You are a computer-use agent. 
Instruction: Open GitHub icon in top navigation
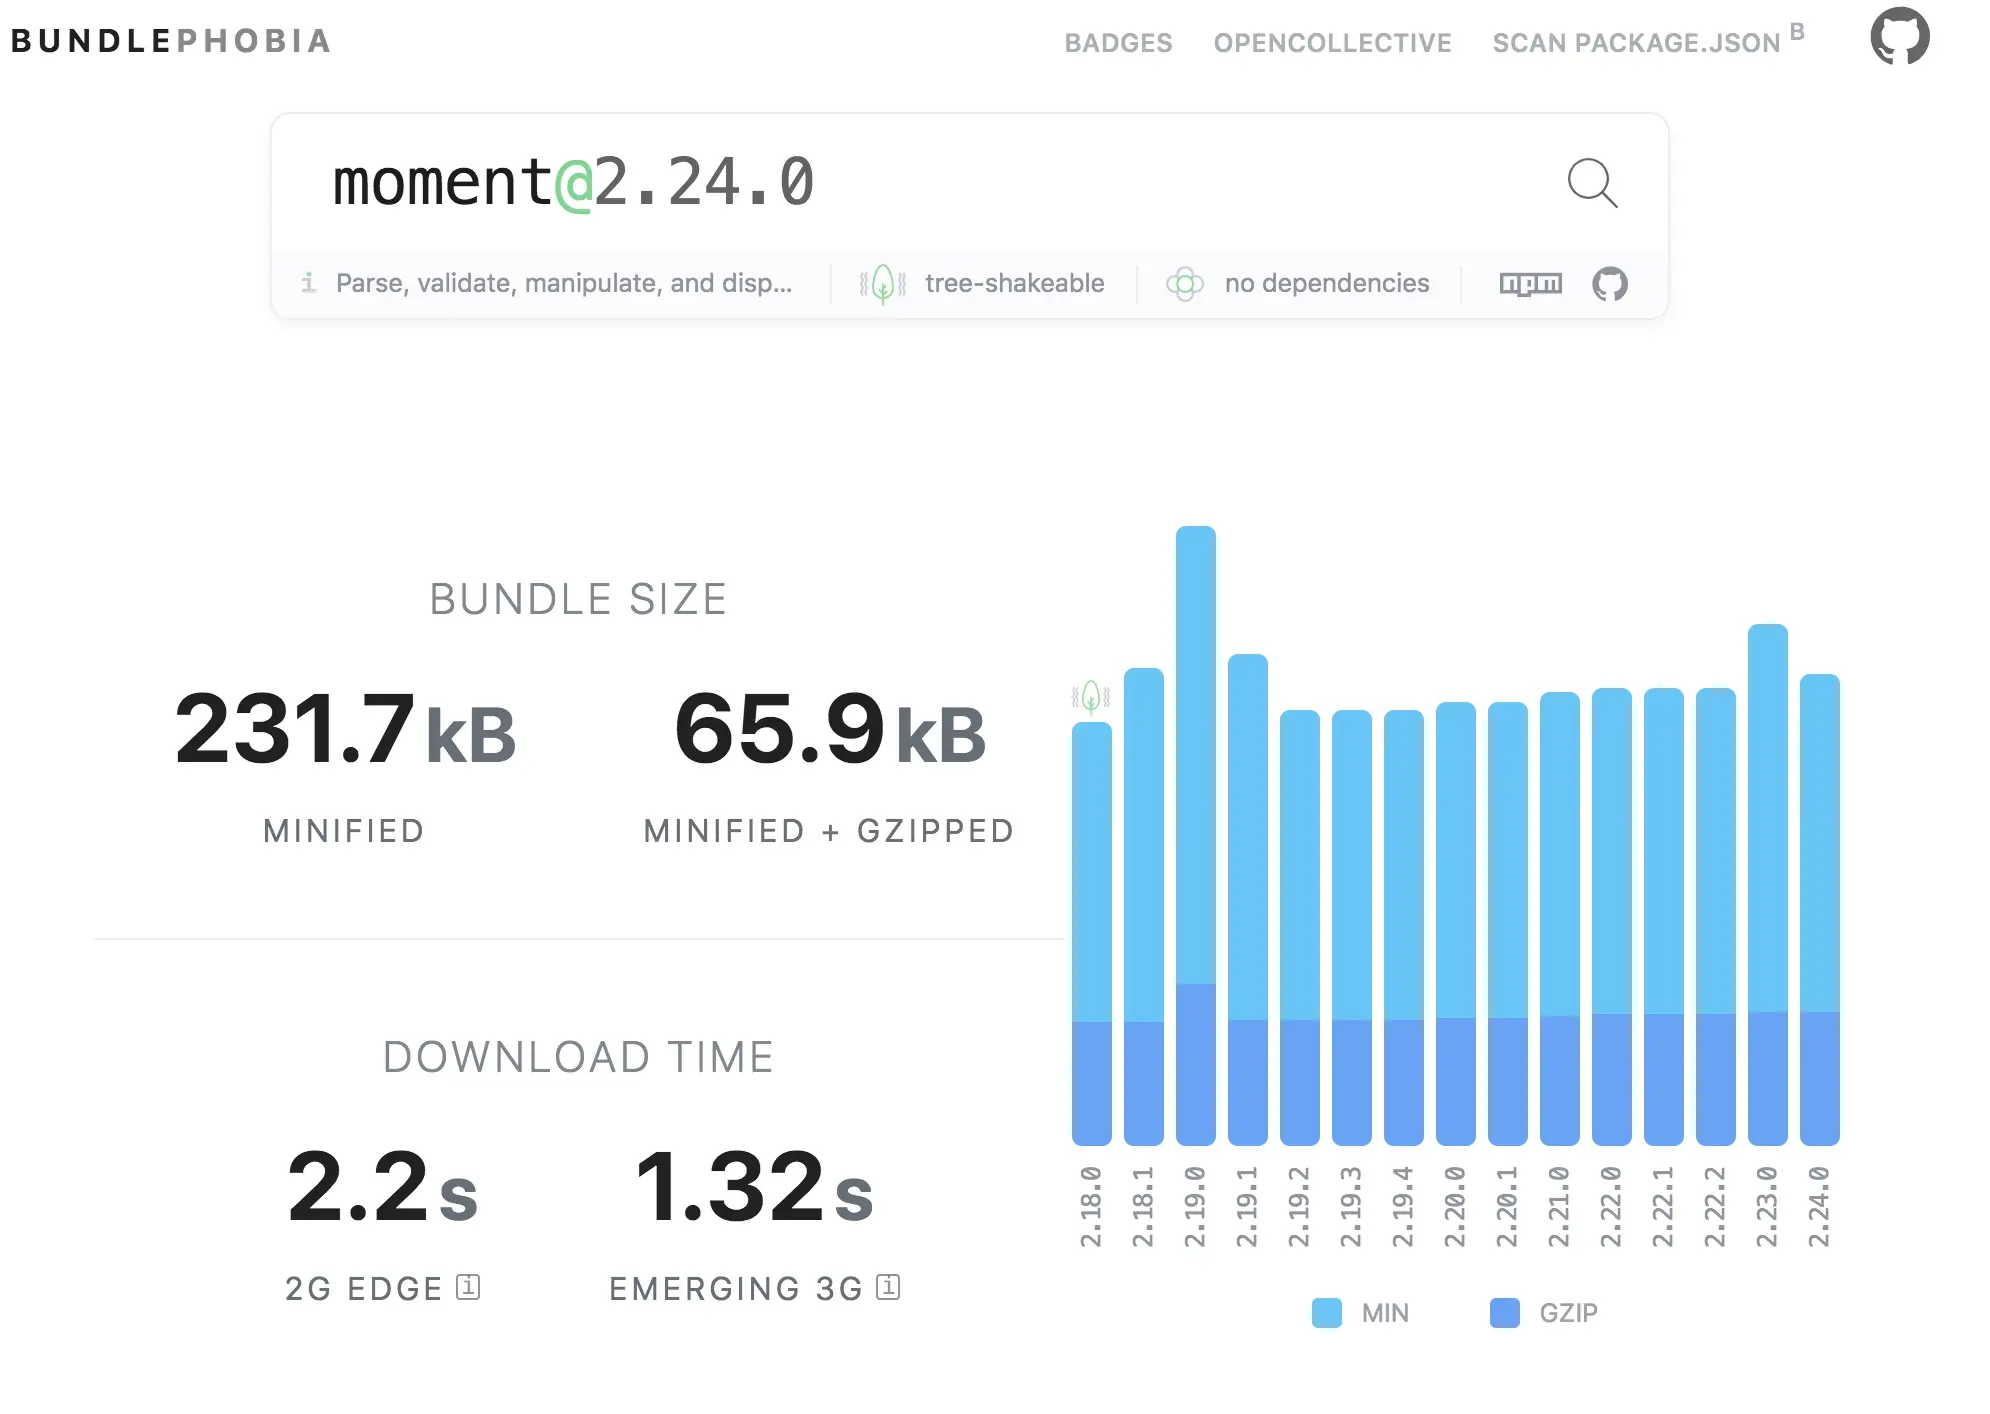pos(1899,37)
